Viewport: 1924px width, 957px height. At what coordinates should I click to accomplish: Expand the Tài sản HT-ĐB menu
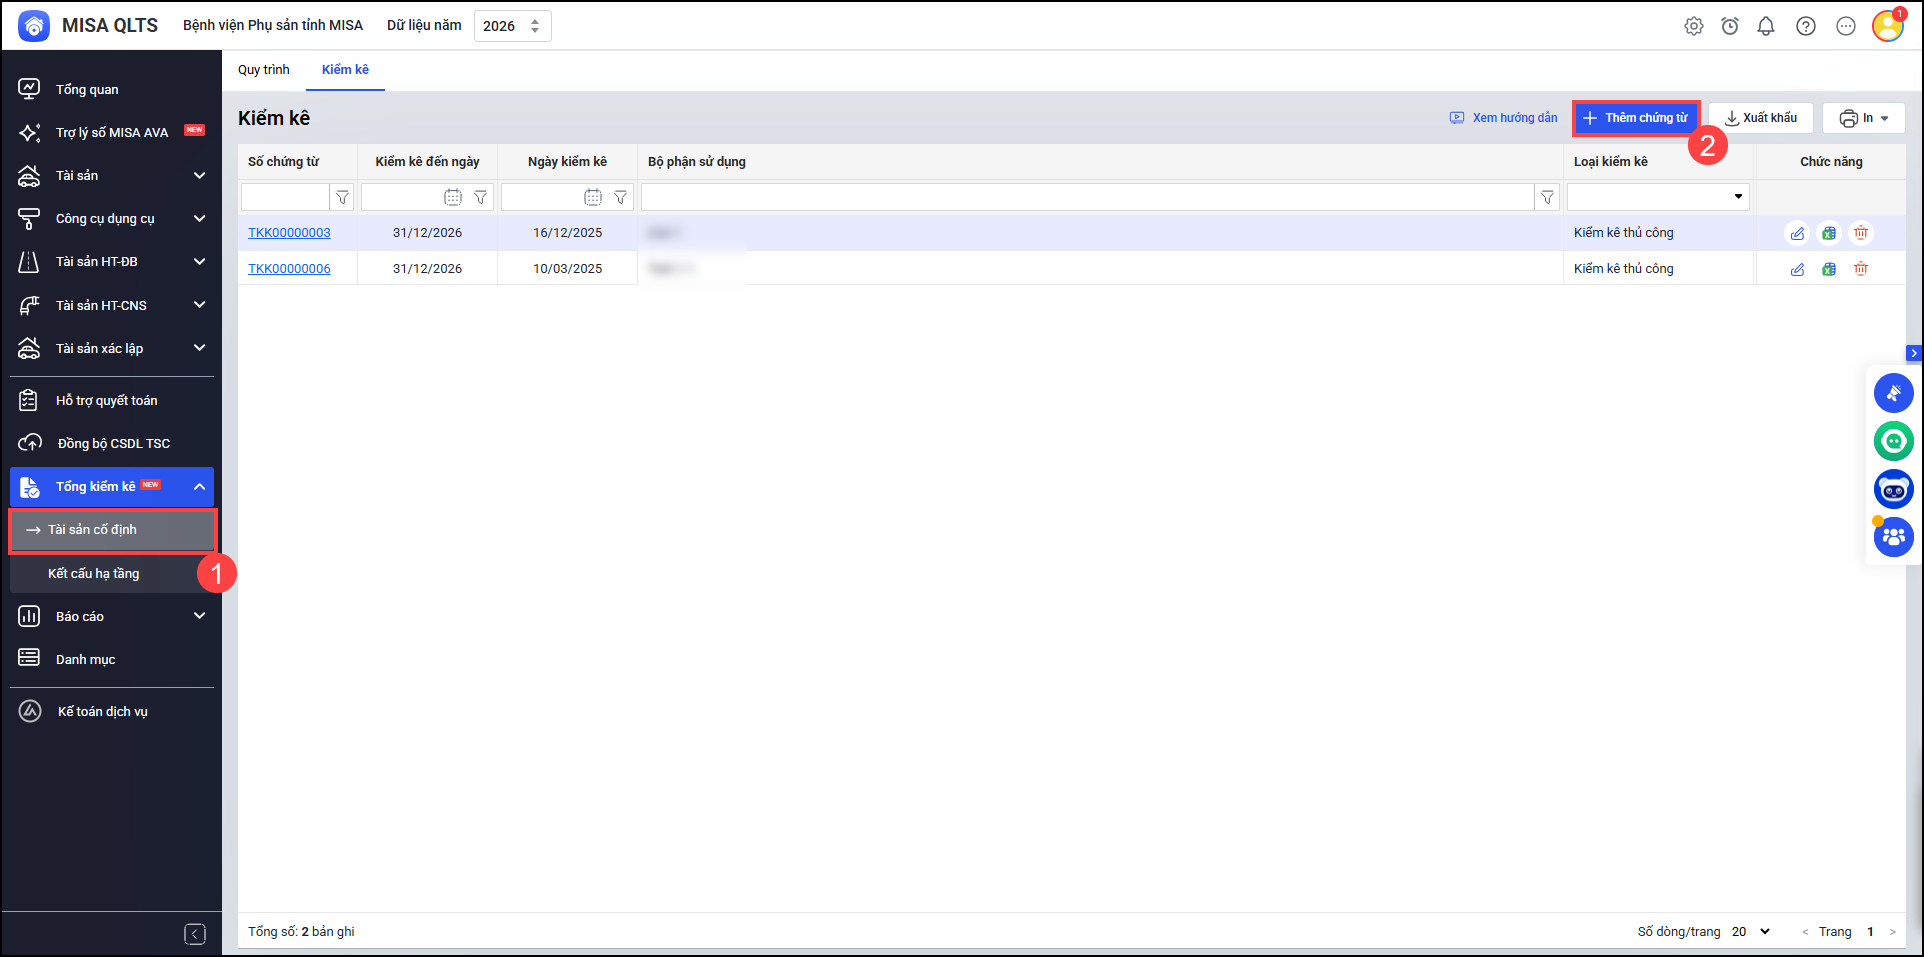[x=200, y=262]
